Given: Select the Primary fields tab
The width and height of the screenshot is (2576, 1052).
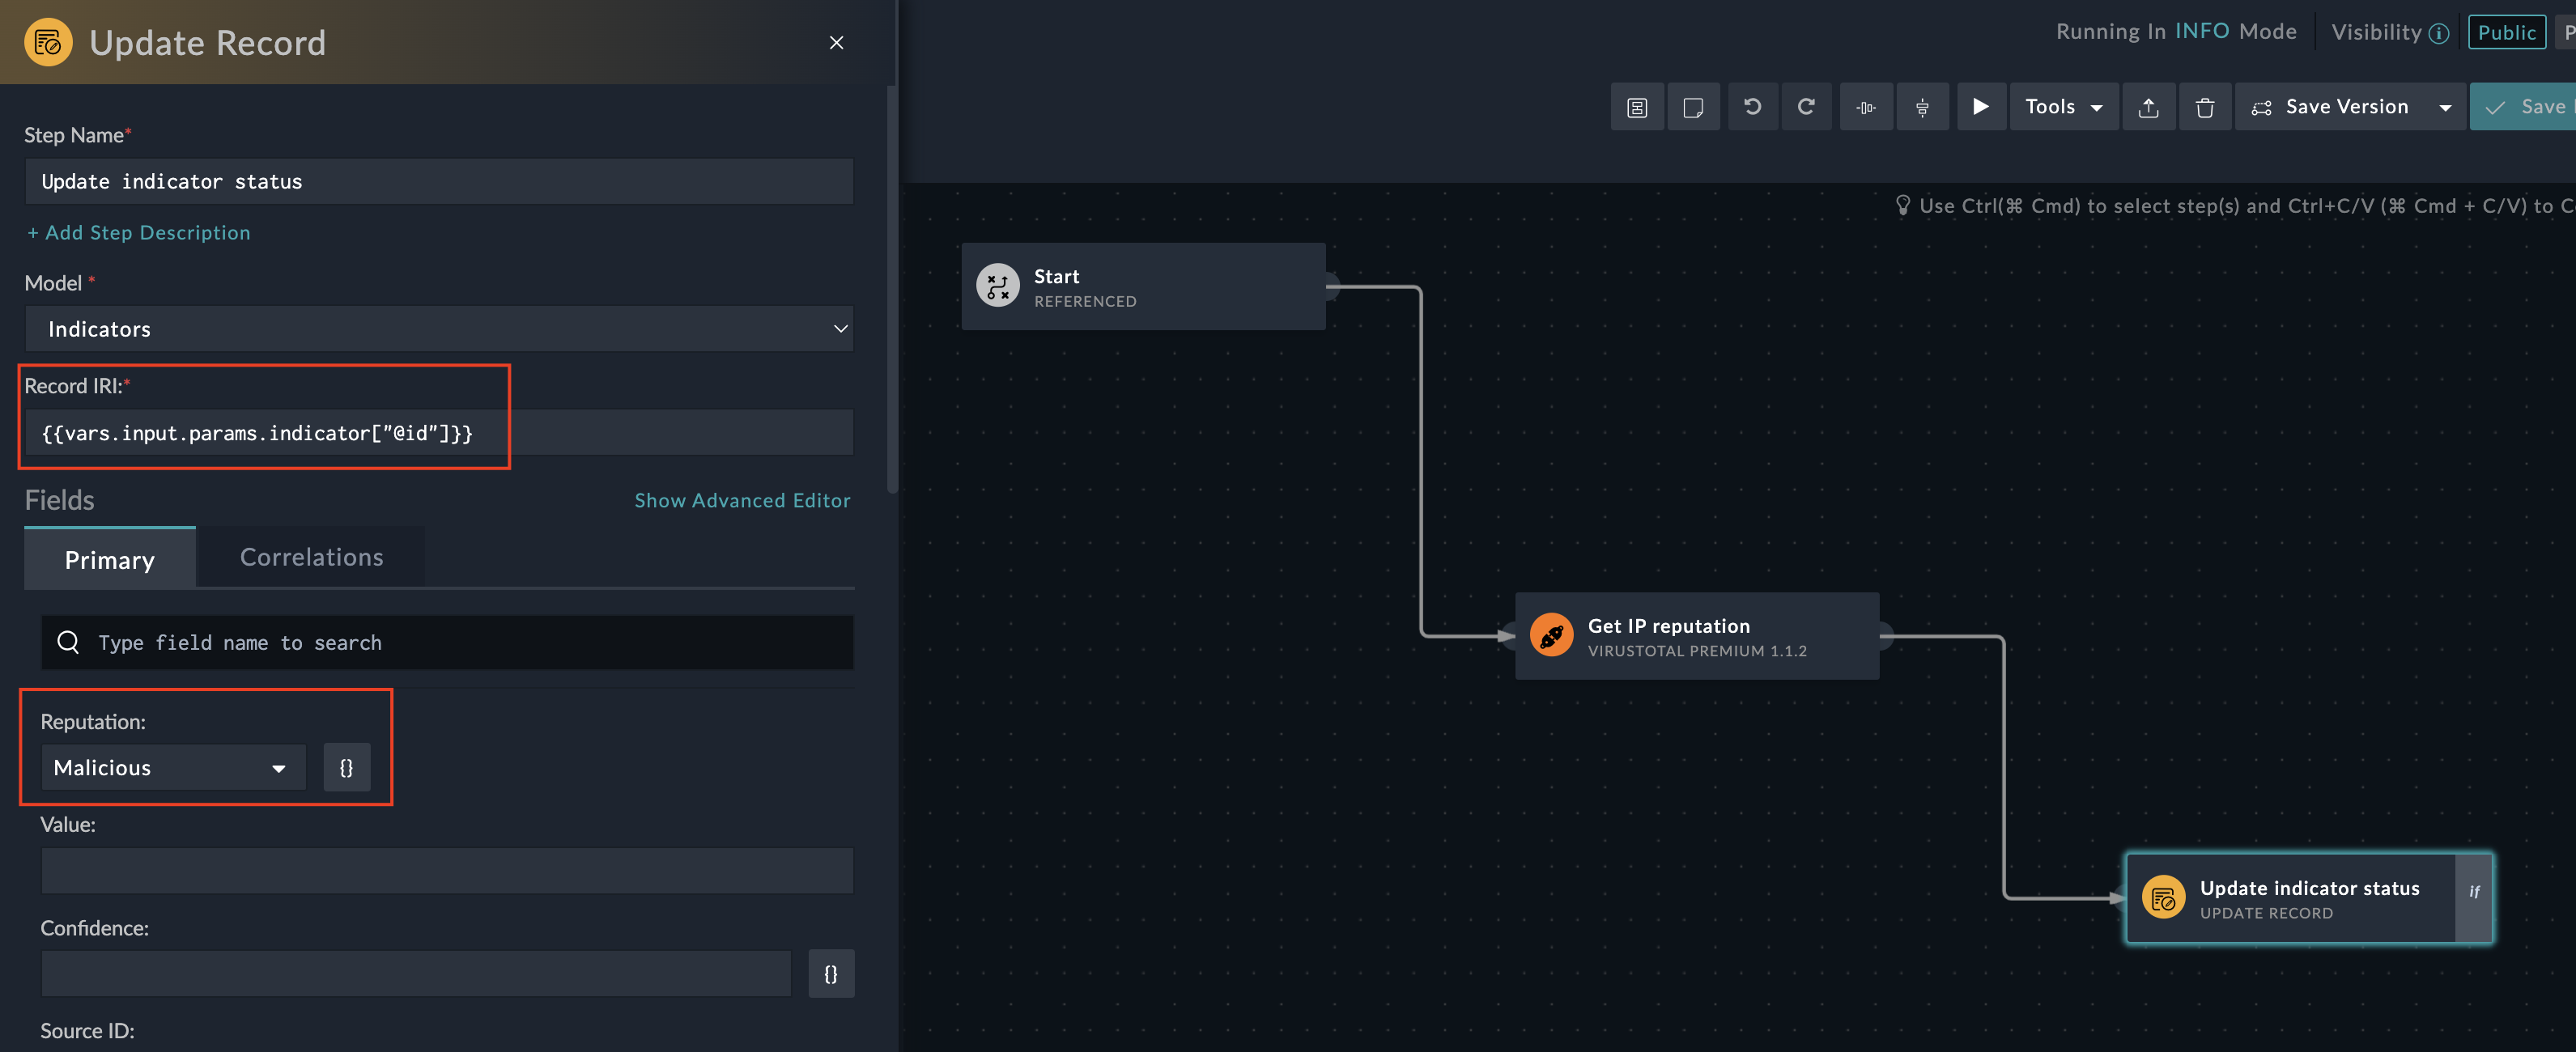Looking at the screenshot, I should click(110, 560).
